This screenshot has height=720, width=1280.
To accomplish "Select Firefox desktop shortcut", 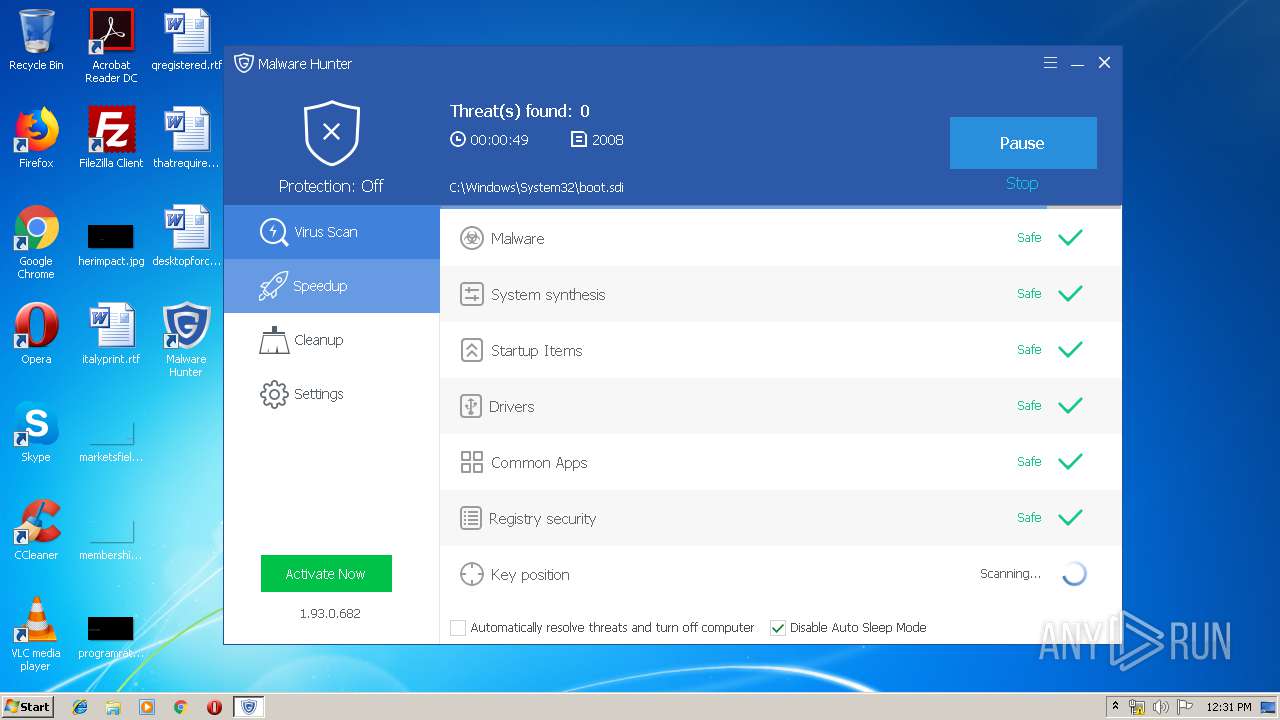I will [x=36, y=138].
